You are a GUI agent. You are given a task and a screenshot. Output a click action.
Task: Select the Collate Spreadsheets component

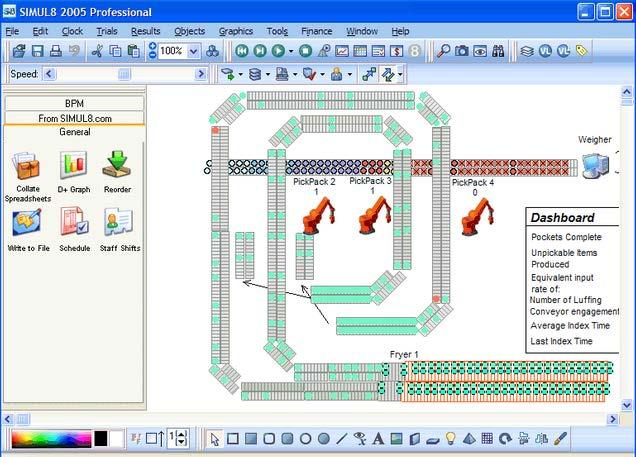click(x=28, y=177)
